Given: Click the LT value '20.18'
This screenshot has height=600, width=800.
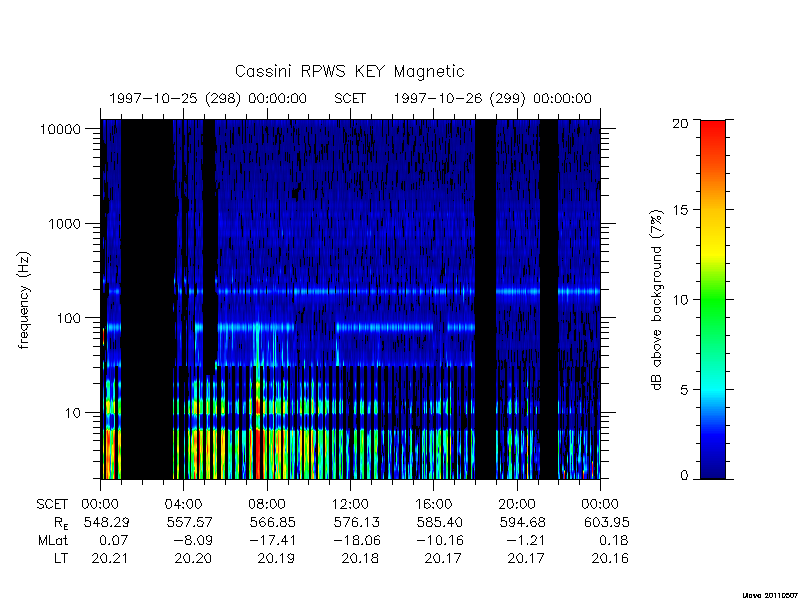Looking at the screenshot, I should [x=360, y=558].
